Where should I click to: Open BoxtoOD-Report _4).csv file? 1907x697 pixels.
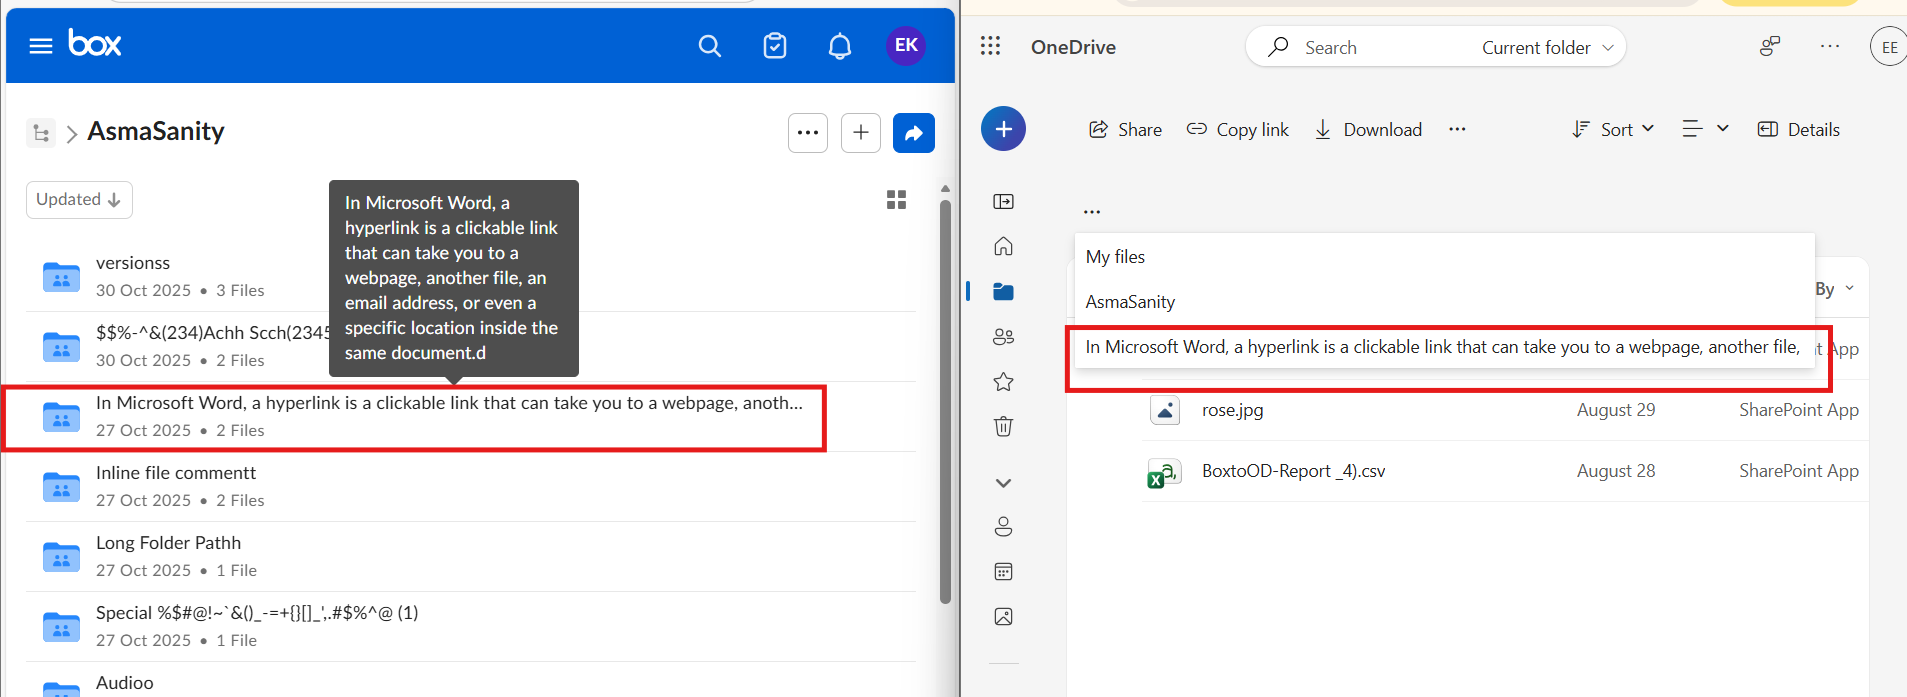click(1293, 471)
